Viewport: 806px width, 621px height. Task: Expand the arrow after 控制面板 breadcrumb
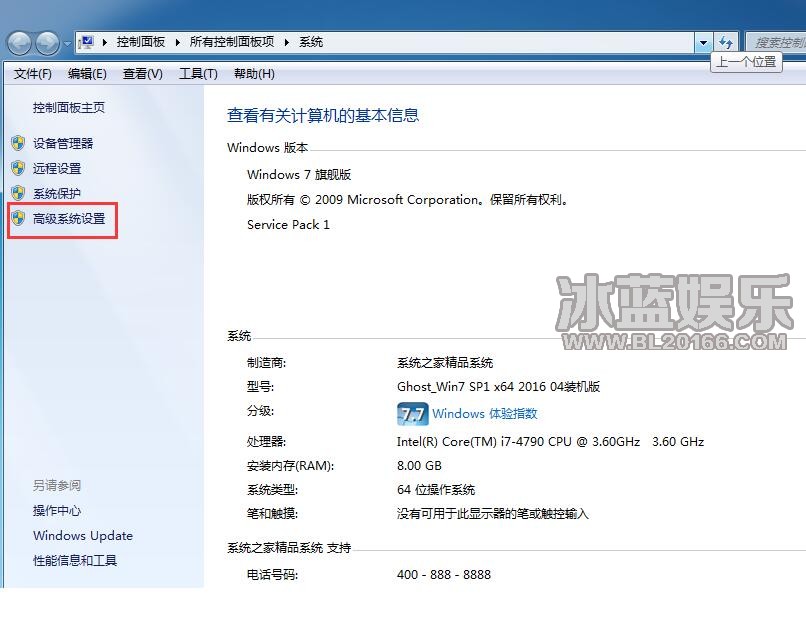click(177, 42)
